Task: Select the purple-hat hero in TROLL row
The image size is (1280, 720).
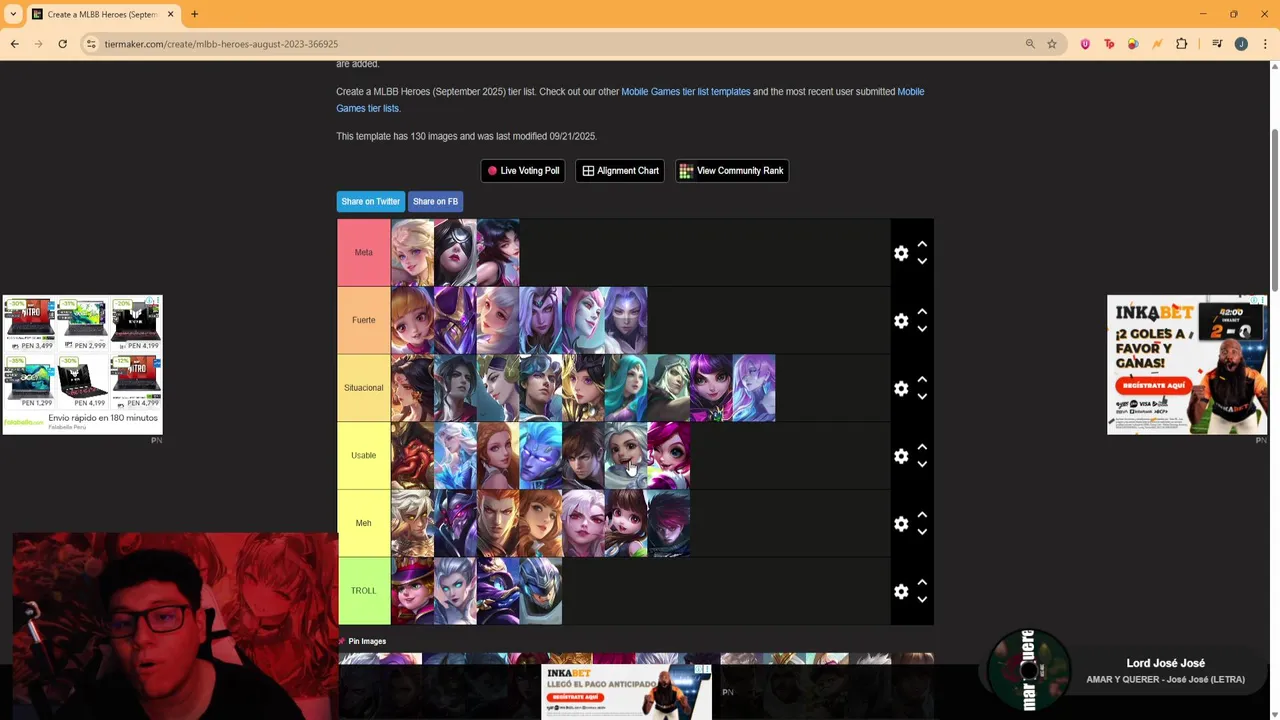Action: [x=412, y=591]
